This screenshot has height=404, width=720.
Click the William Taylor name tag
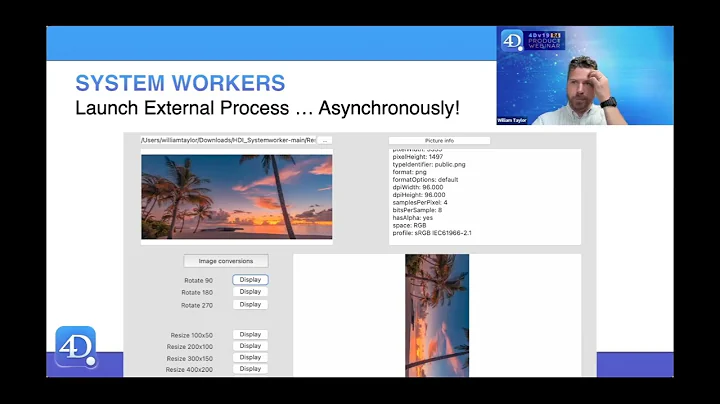click(x=512, y=120)
